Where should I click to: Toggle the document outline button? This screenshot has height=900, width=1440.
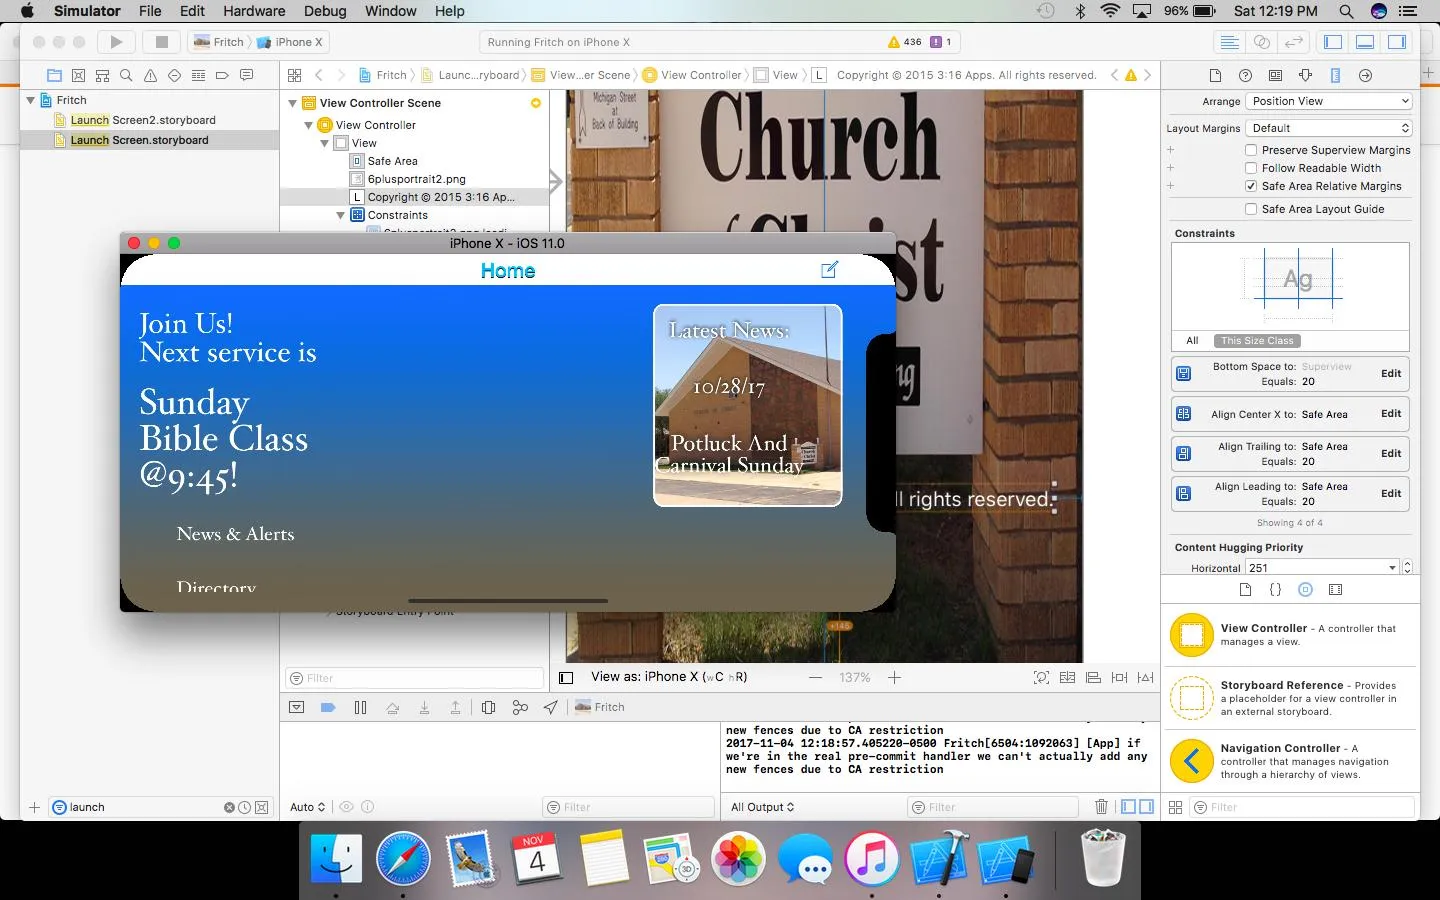tap(566, 677)
